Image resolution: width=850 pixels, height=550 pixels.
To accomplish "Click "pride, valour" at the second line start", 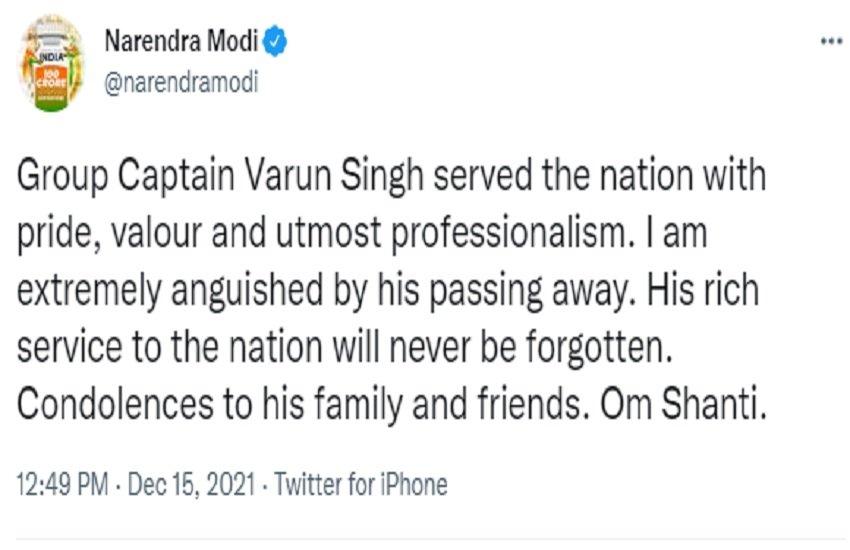I will tap(109, 235).
